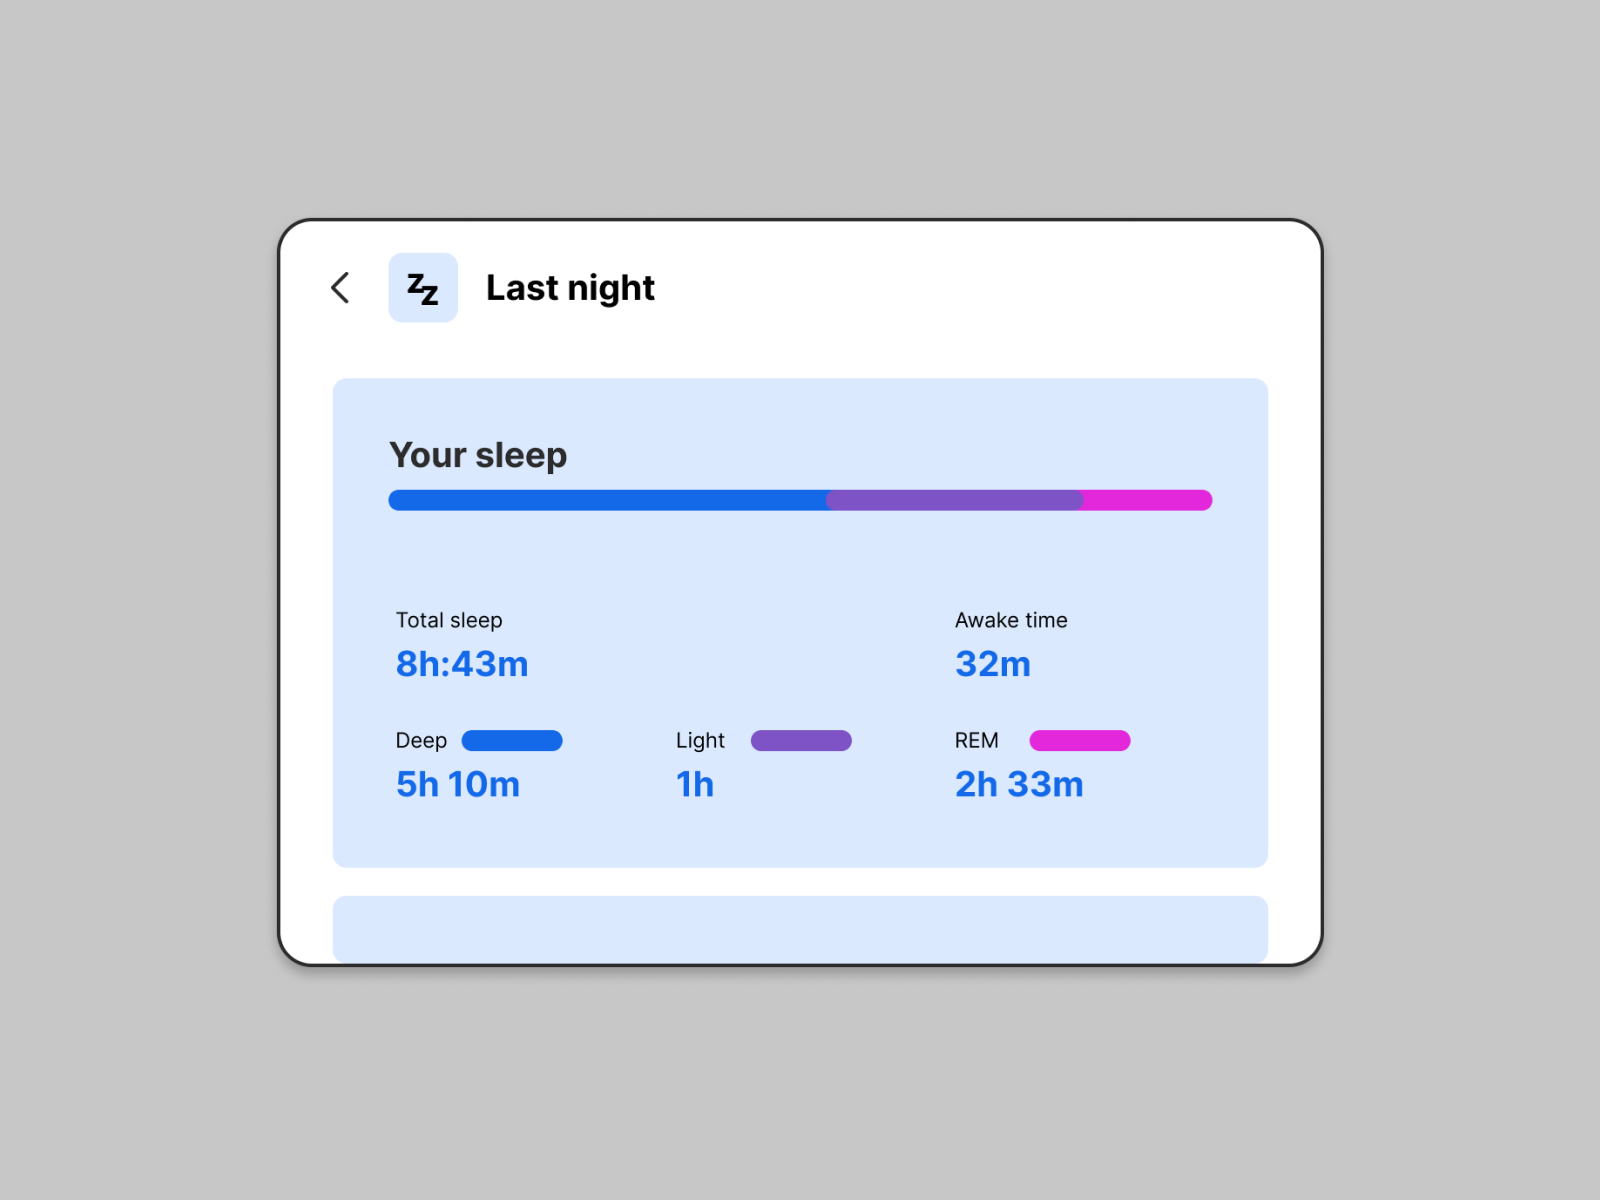Image resolution: width=1600 pixels, height=1200 pixels.
Task: Select the Light sleep purple pill icon
Action: click(x=800, y=740)
